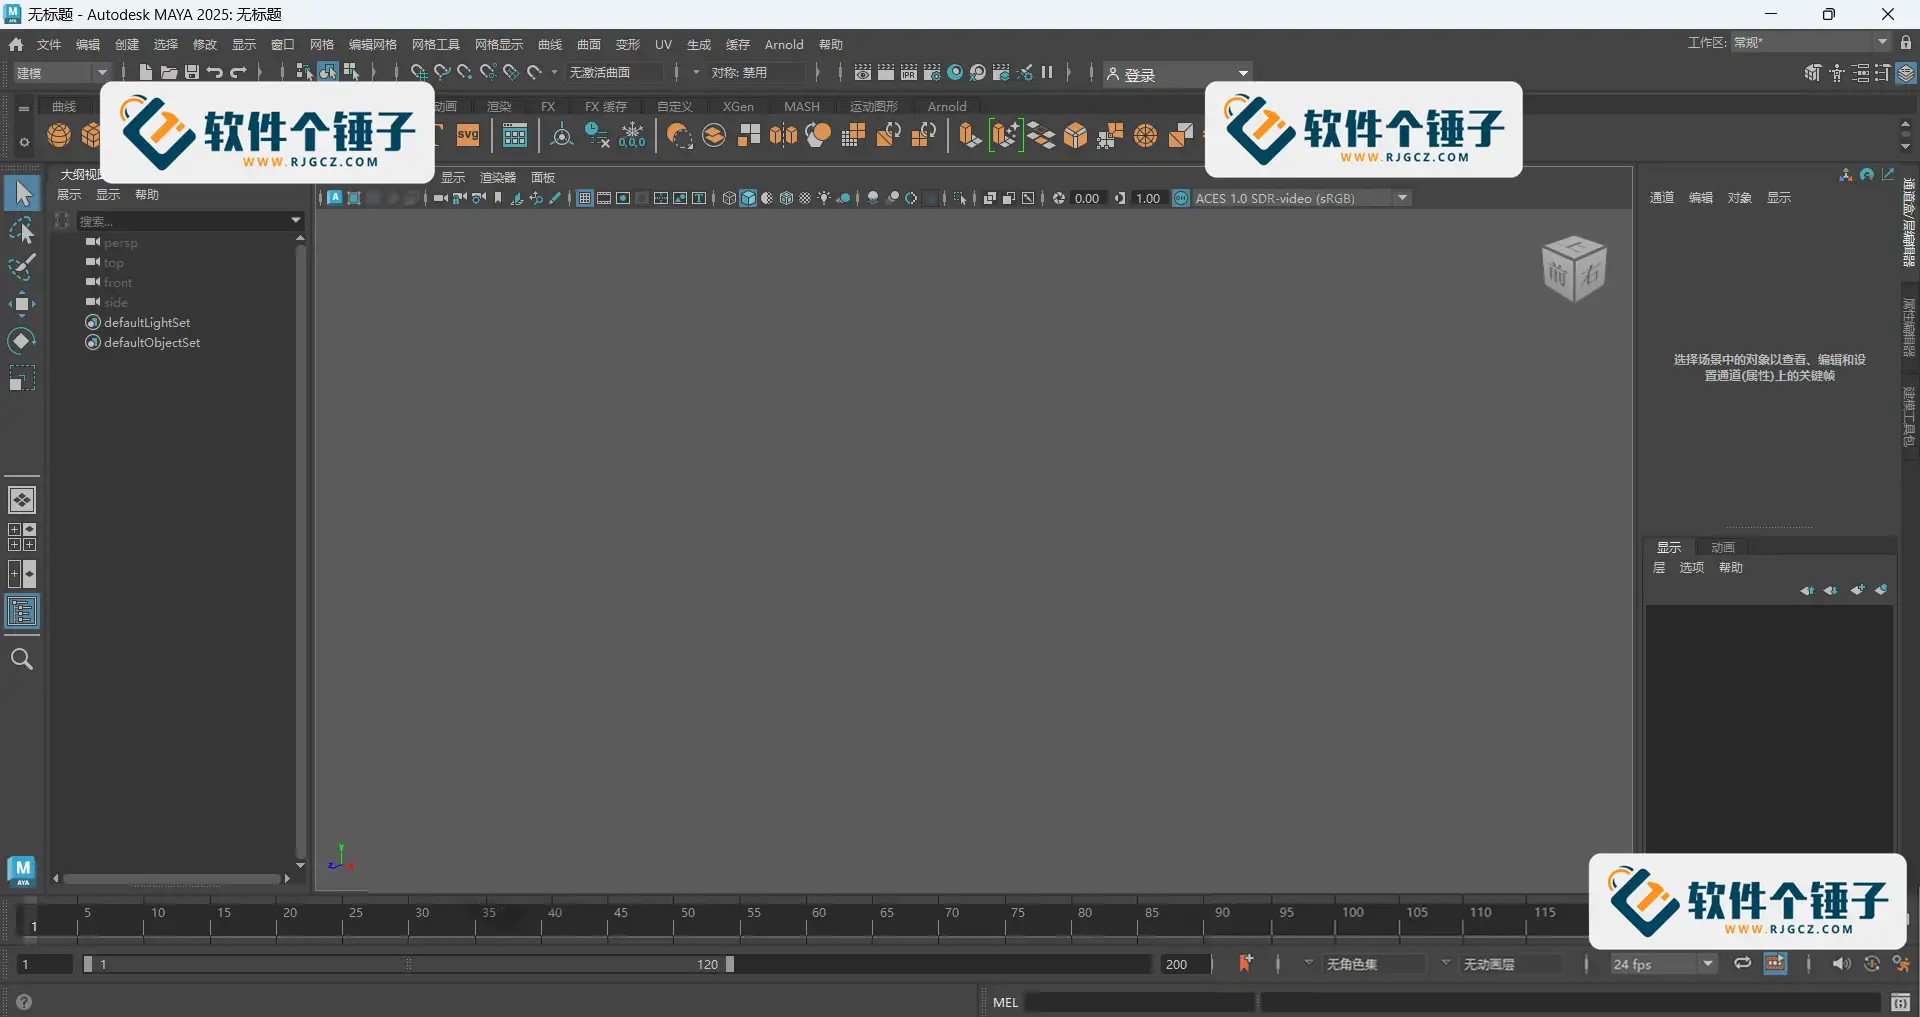Open the Arnold menu in menu bar
This screenshot has height=1017, width=1920.
784,44
